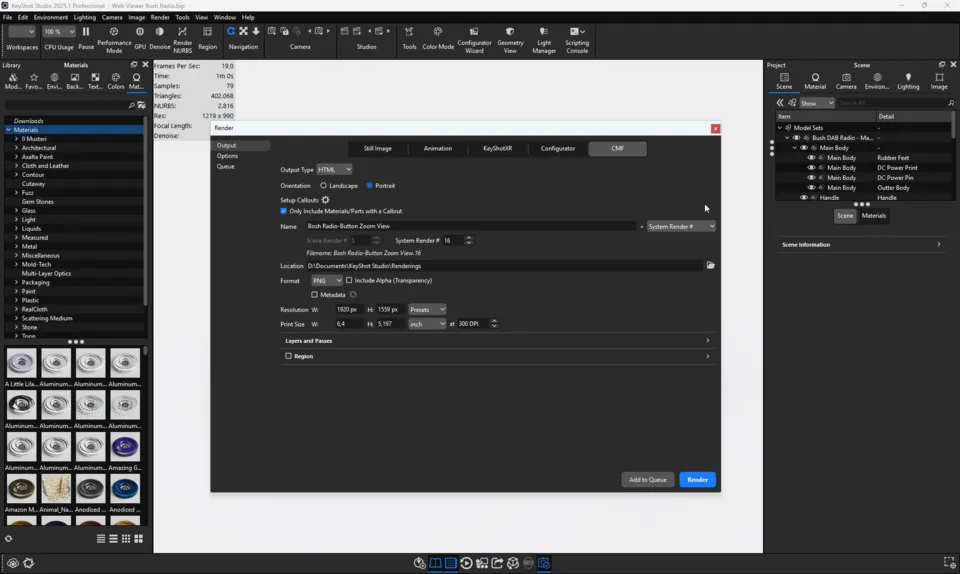This screenshot has width=960, height=574.
Task: Click the Pause render icon
Action: (x=86, y=32)
